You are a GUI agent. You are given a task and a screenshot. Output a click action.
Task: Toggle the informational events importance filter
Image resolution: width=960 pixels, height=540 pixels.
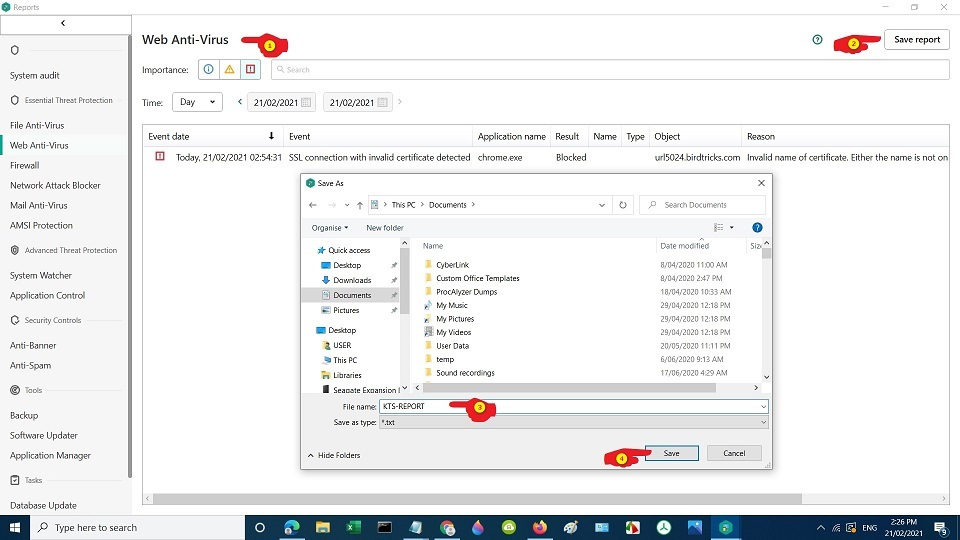click(x=209, y=69)
